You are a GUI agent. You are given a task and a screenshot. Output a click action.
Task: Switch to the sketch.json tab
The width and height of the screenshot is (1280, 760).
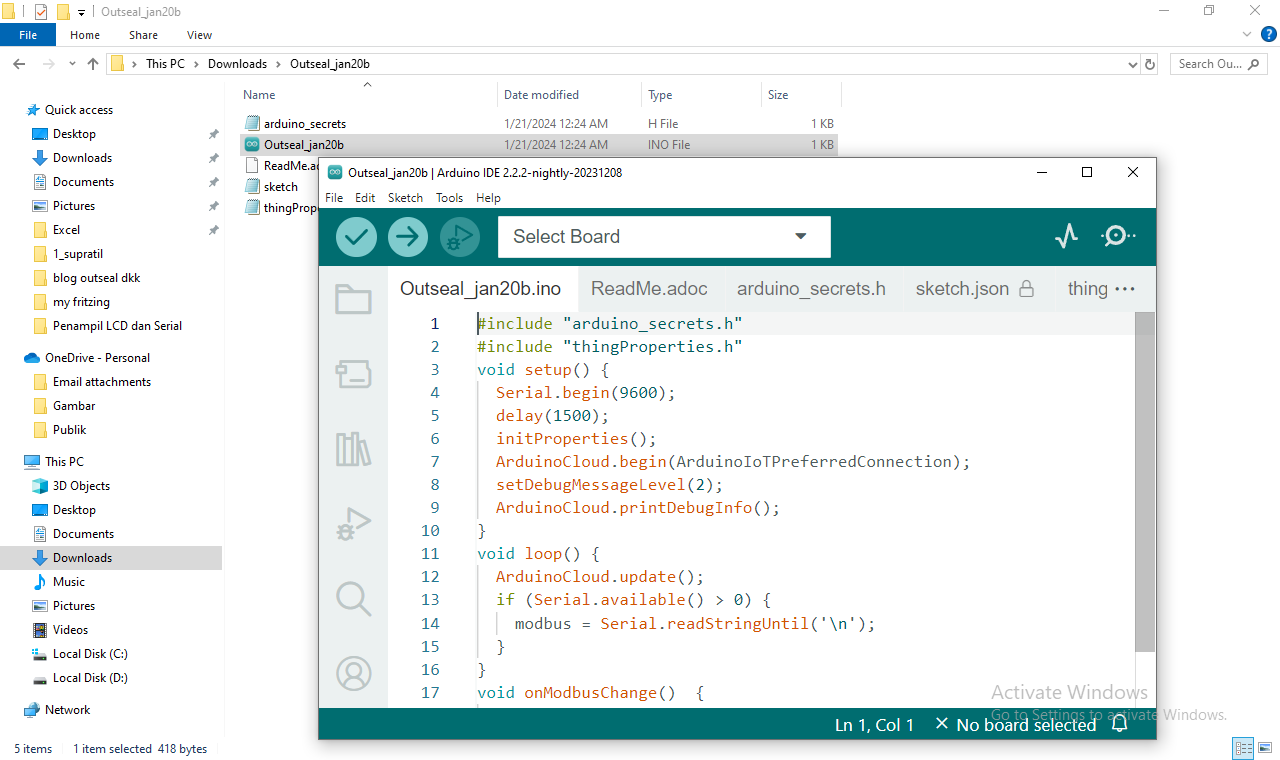coord(974,289)
